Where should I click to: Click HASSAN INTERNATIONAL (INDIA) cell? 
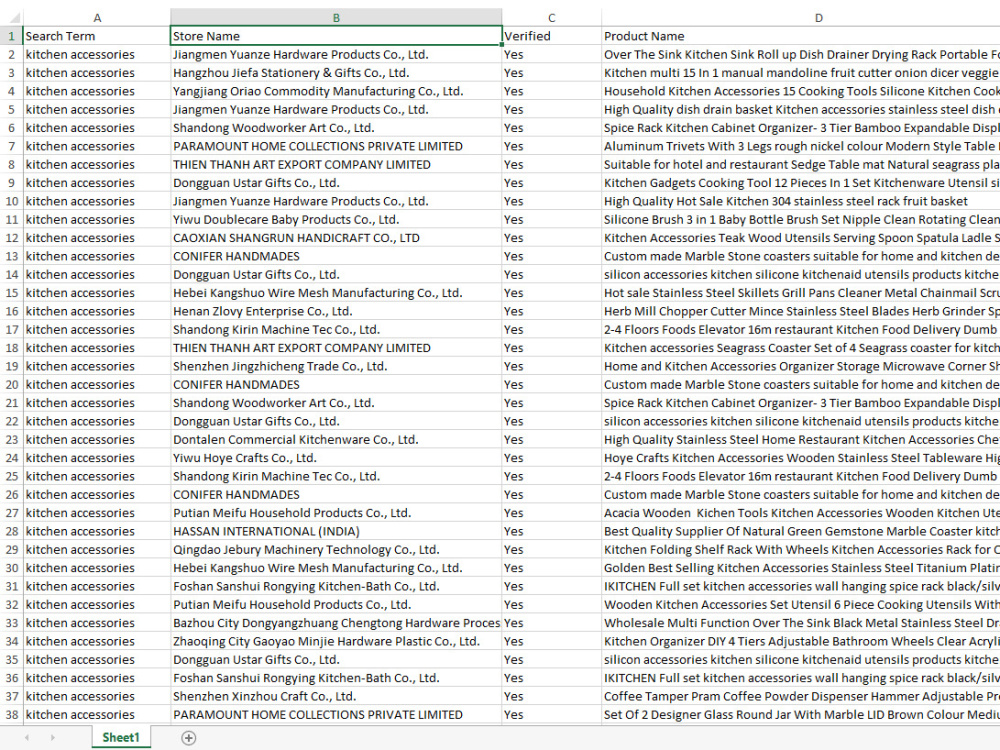click(336, 531)
